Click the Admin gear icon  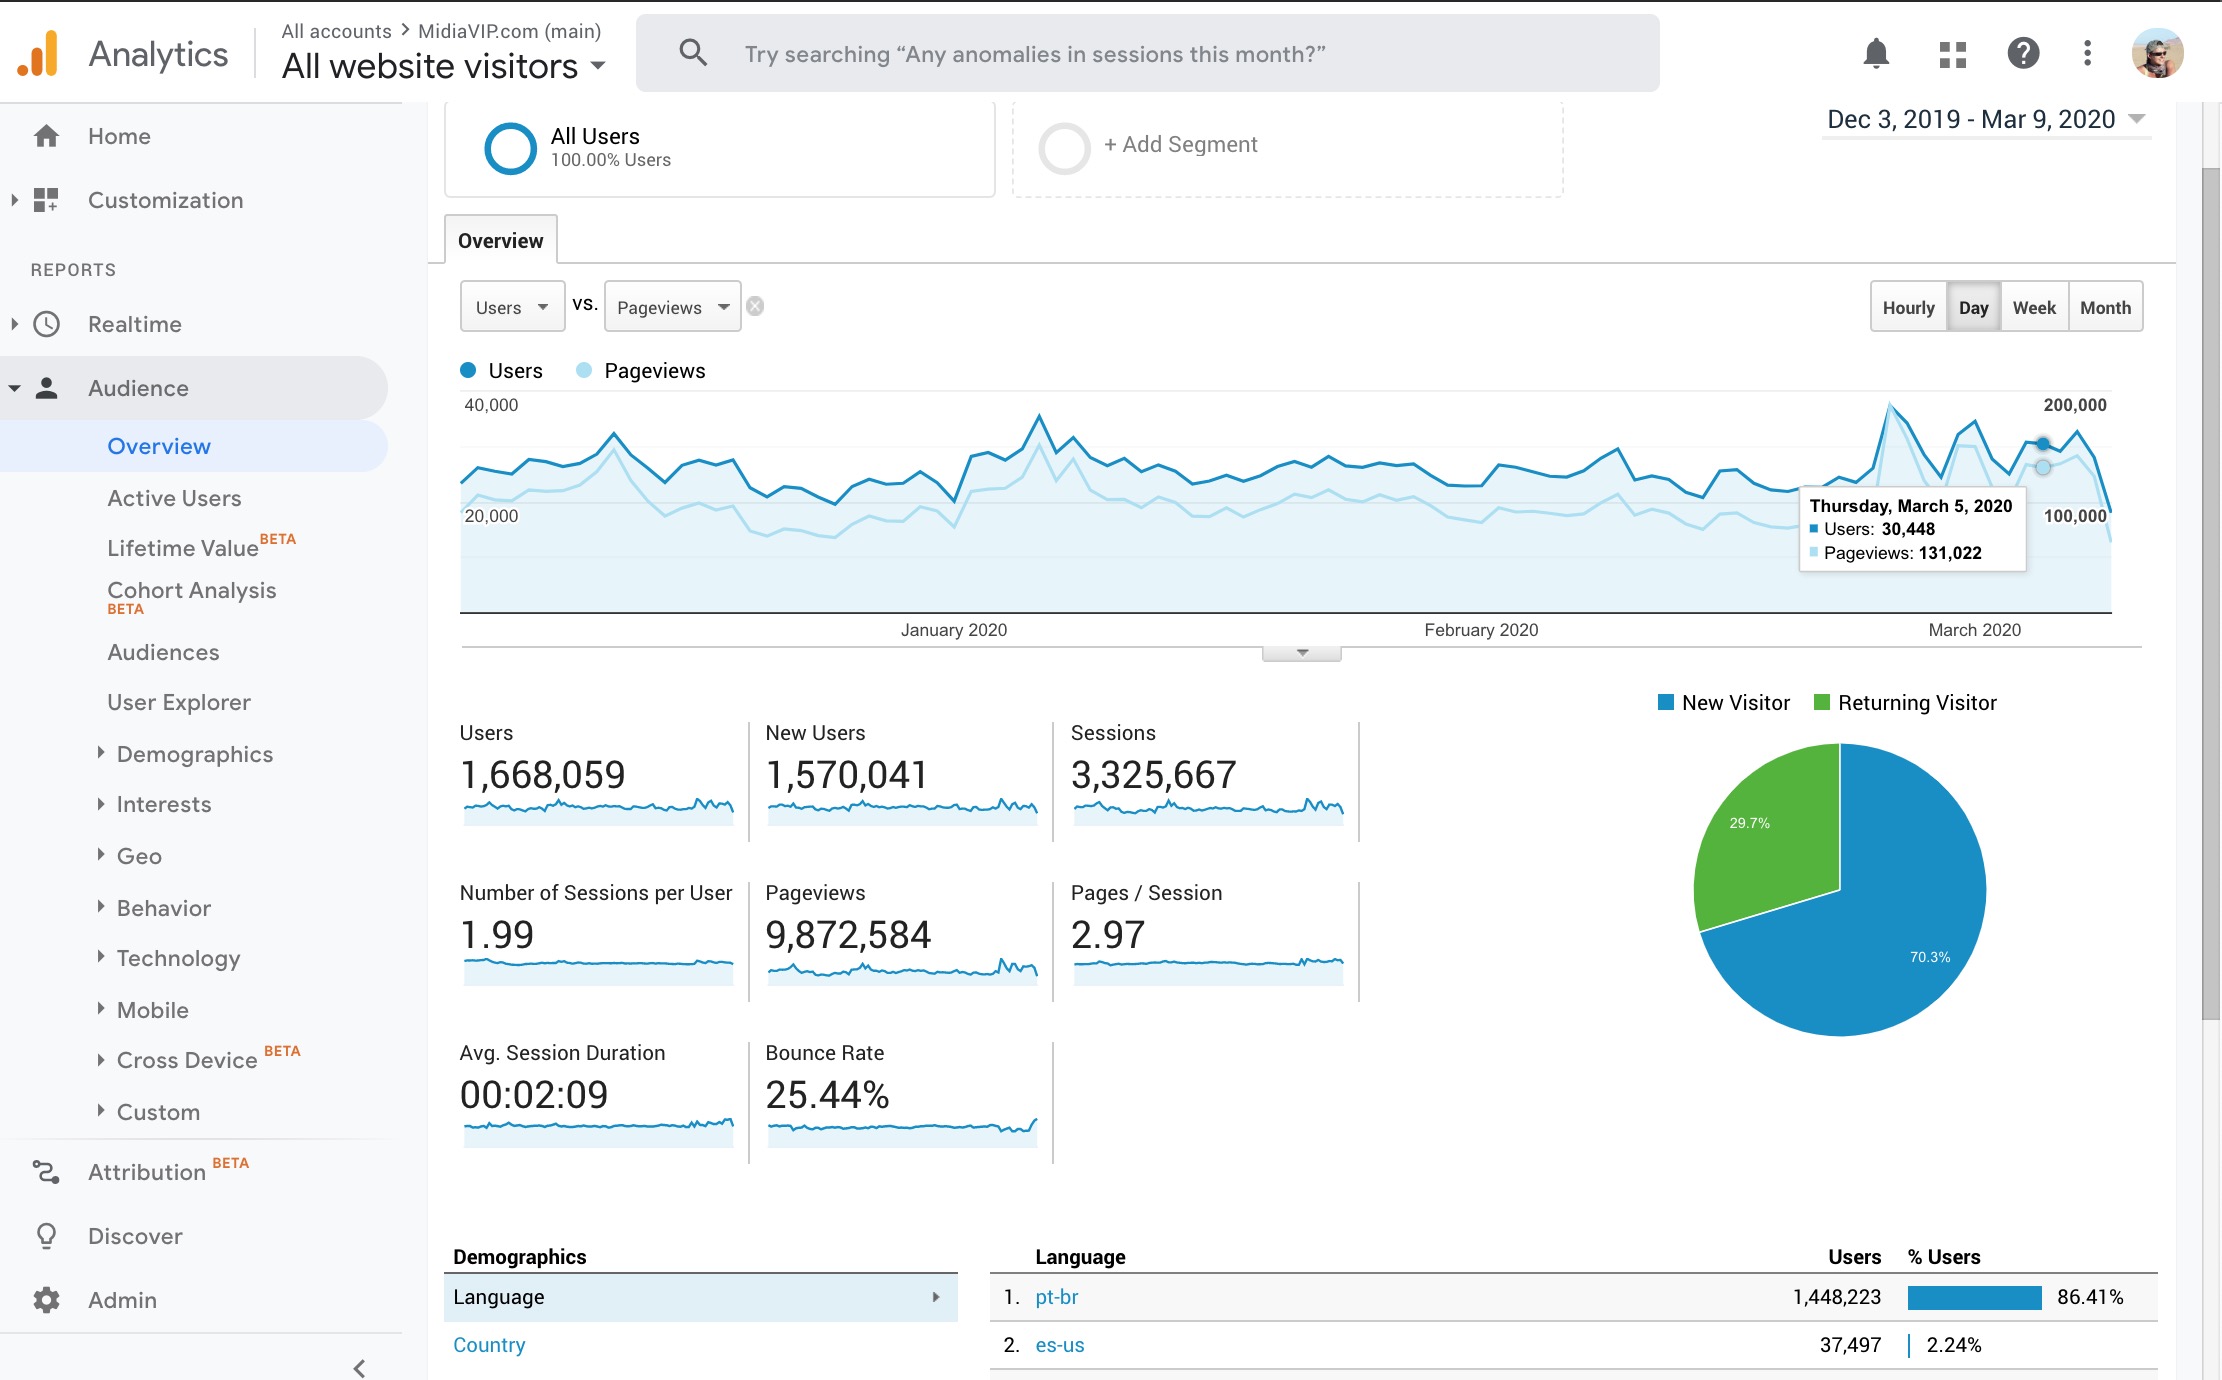point(46,1300)
